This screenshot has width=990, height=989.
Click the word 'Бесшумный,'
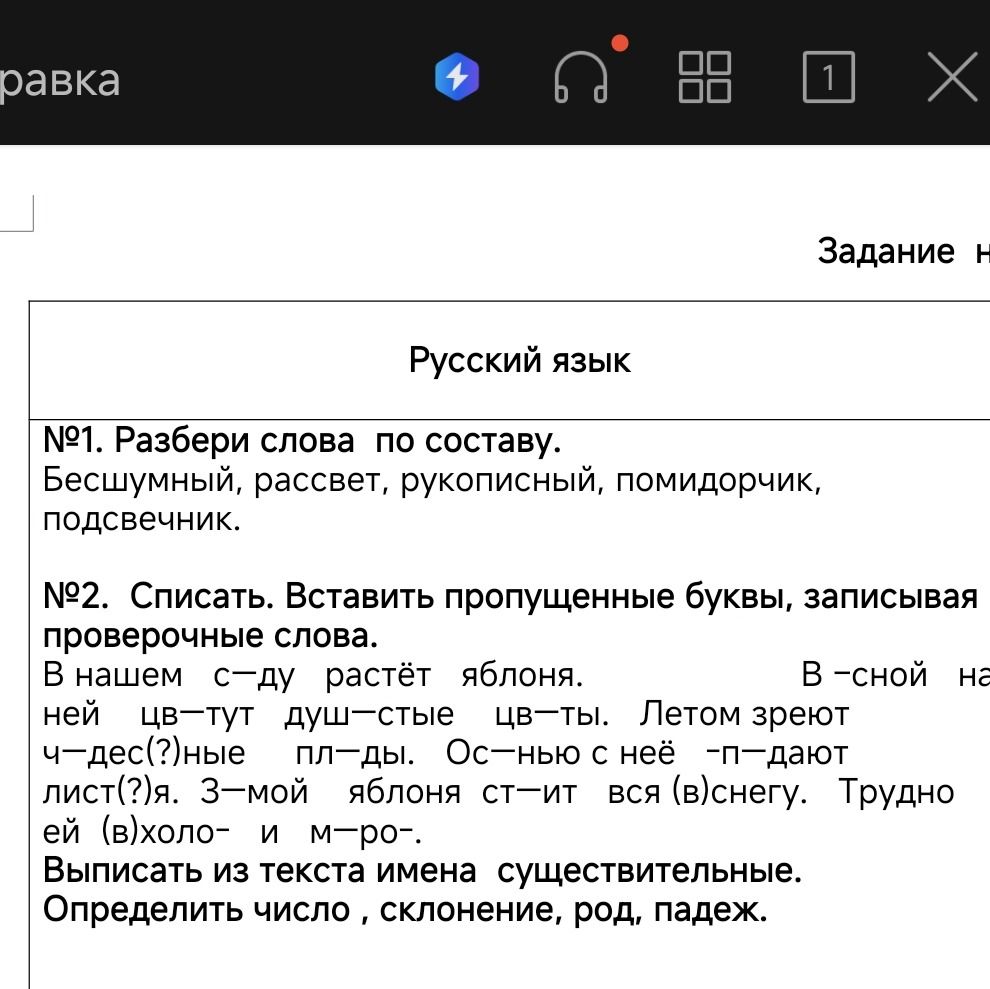143,480
